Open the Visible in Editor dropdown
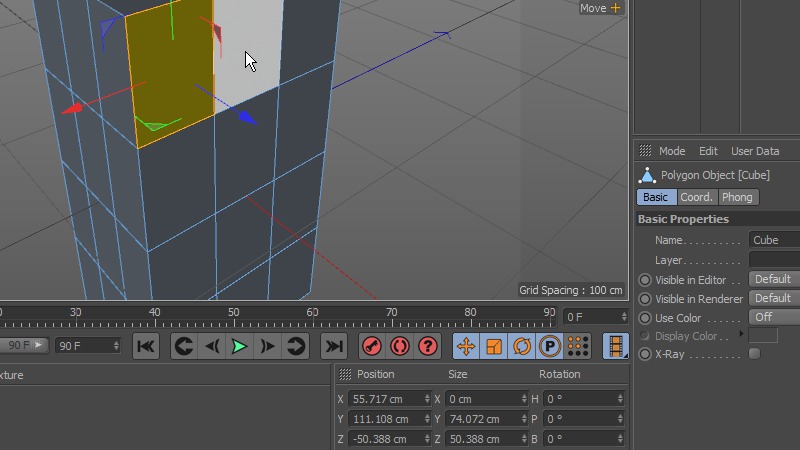 [x=774, y=280]
